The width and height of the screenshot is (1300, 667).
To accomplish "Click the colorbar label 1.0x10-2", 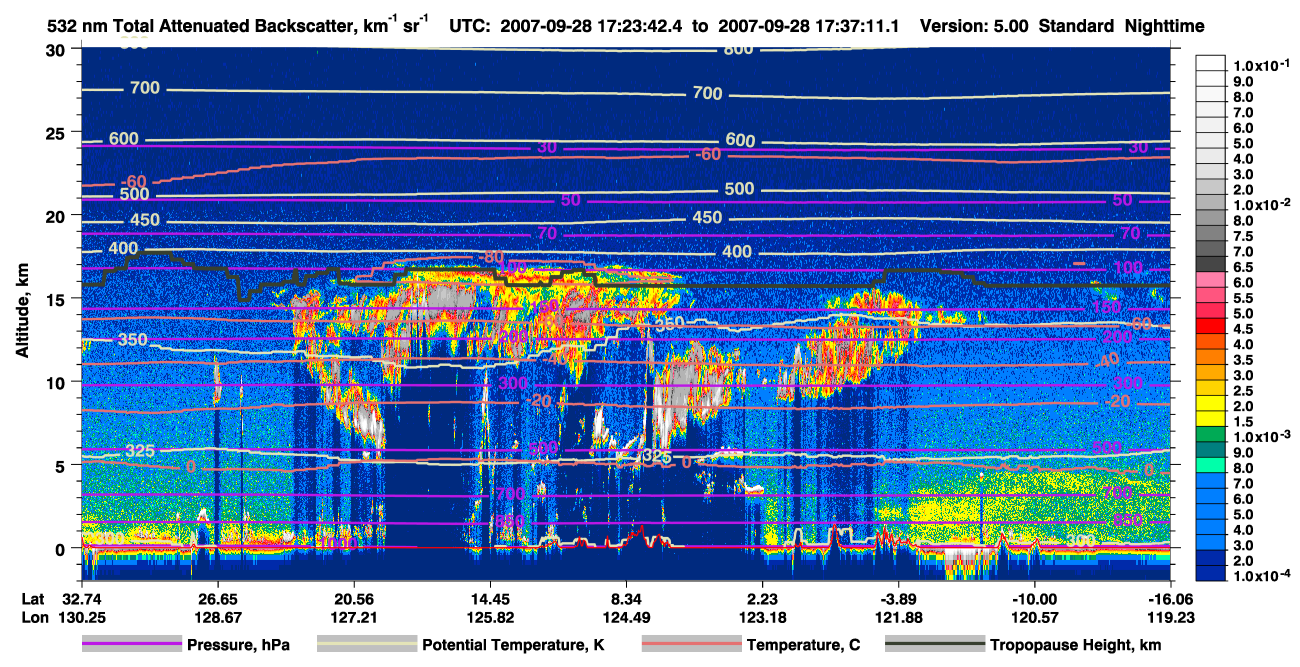I will (1260, 205).
